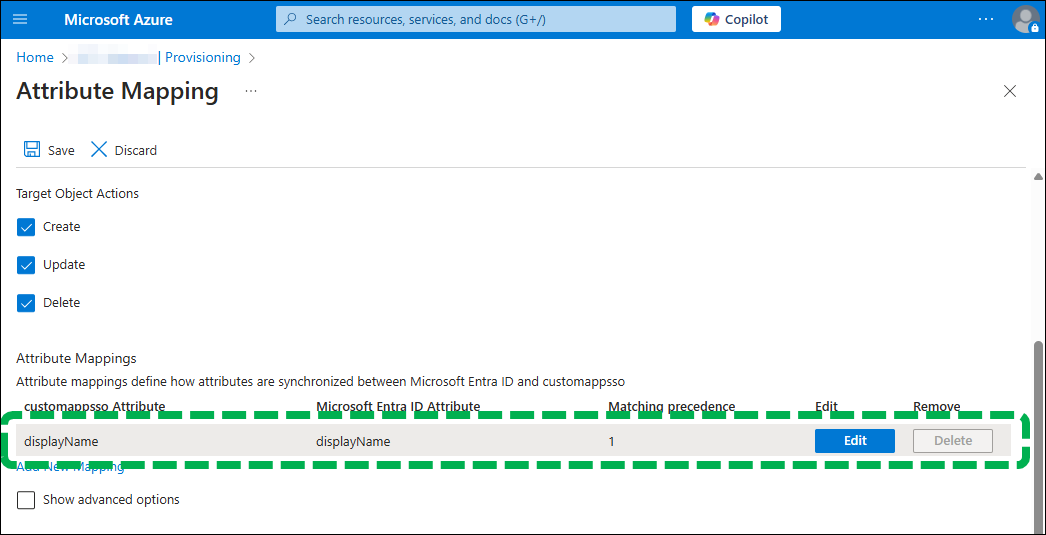Close the Attribute Mapping pane

(x=1009, y=91)
